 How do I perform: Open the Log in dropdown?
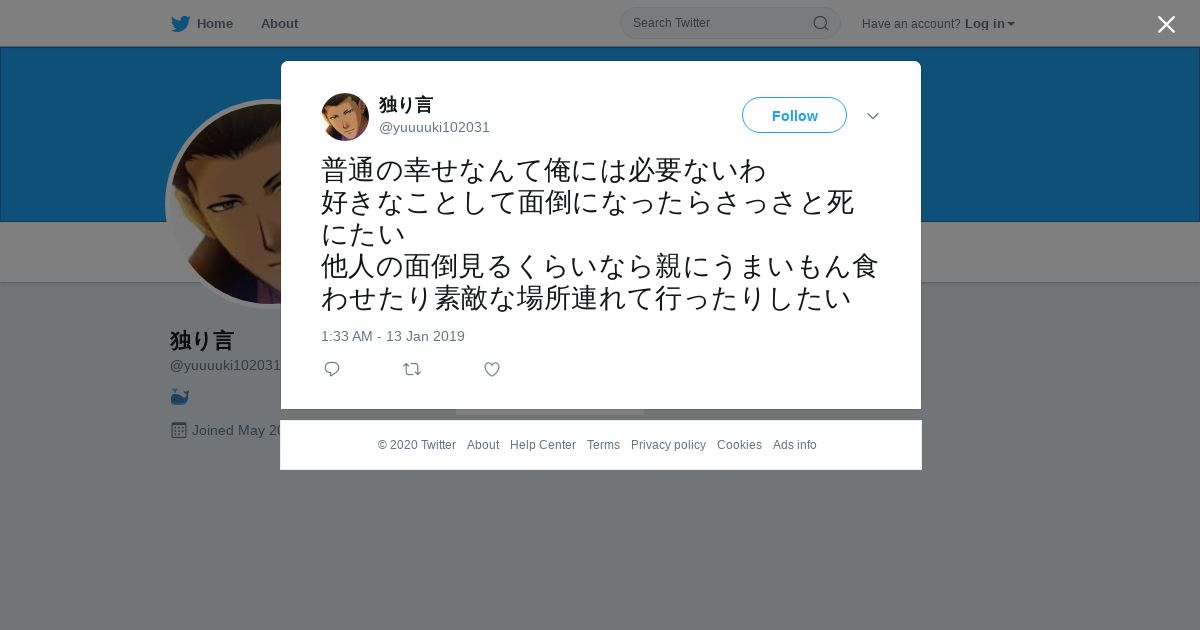[x=990, y=23]
